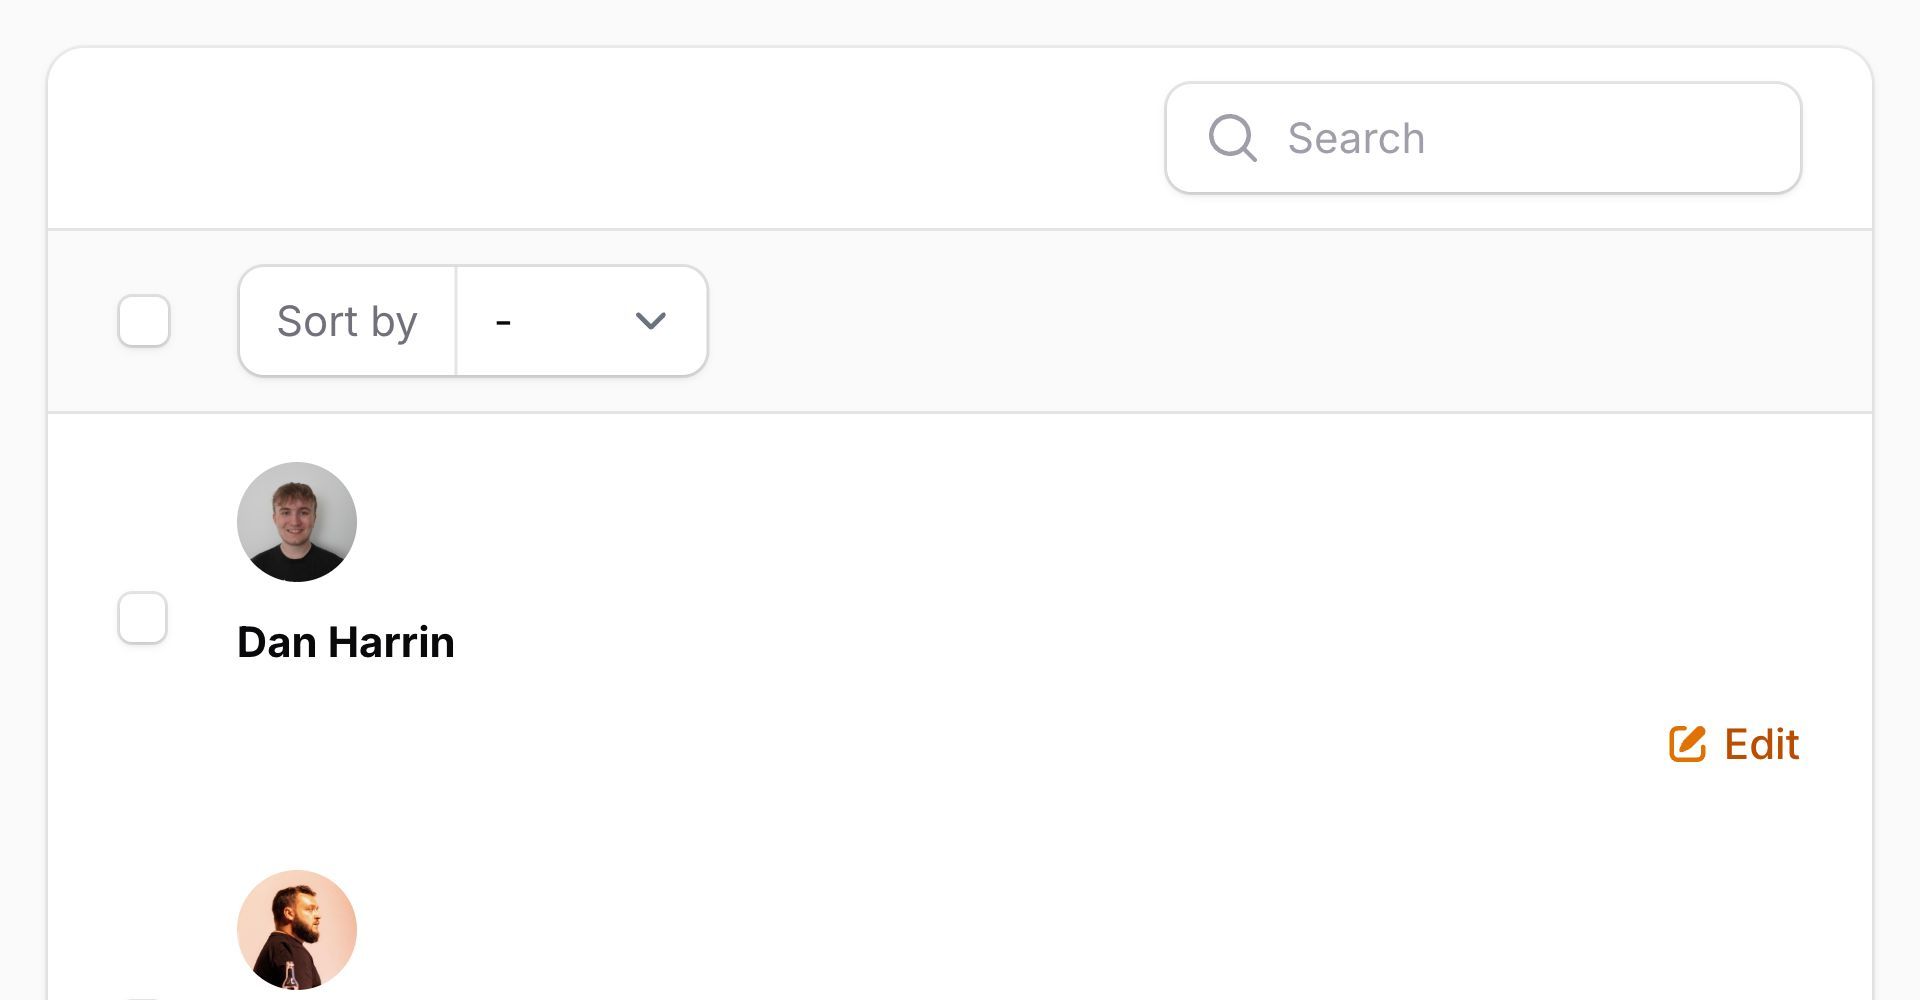Open Dan Harrin's circular profile picture

296,521
